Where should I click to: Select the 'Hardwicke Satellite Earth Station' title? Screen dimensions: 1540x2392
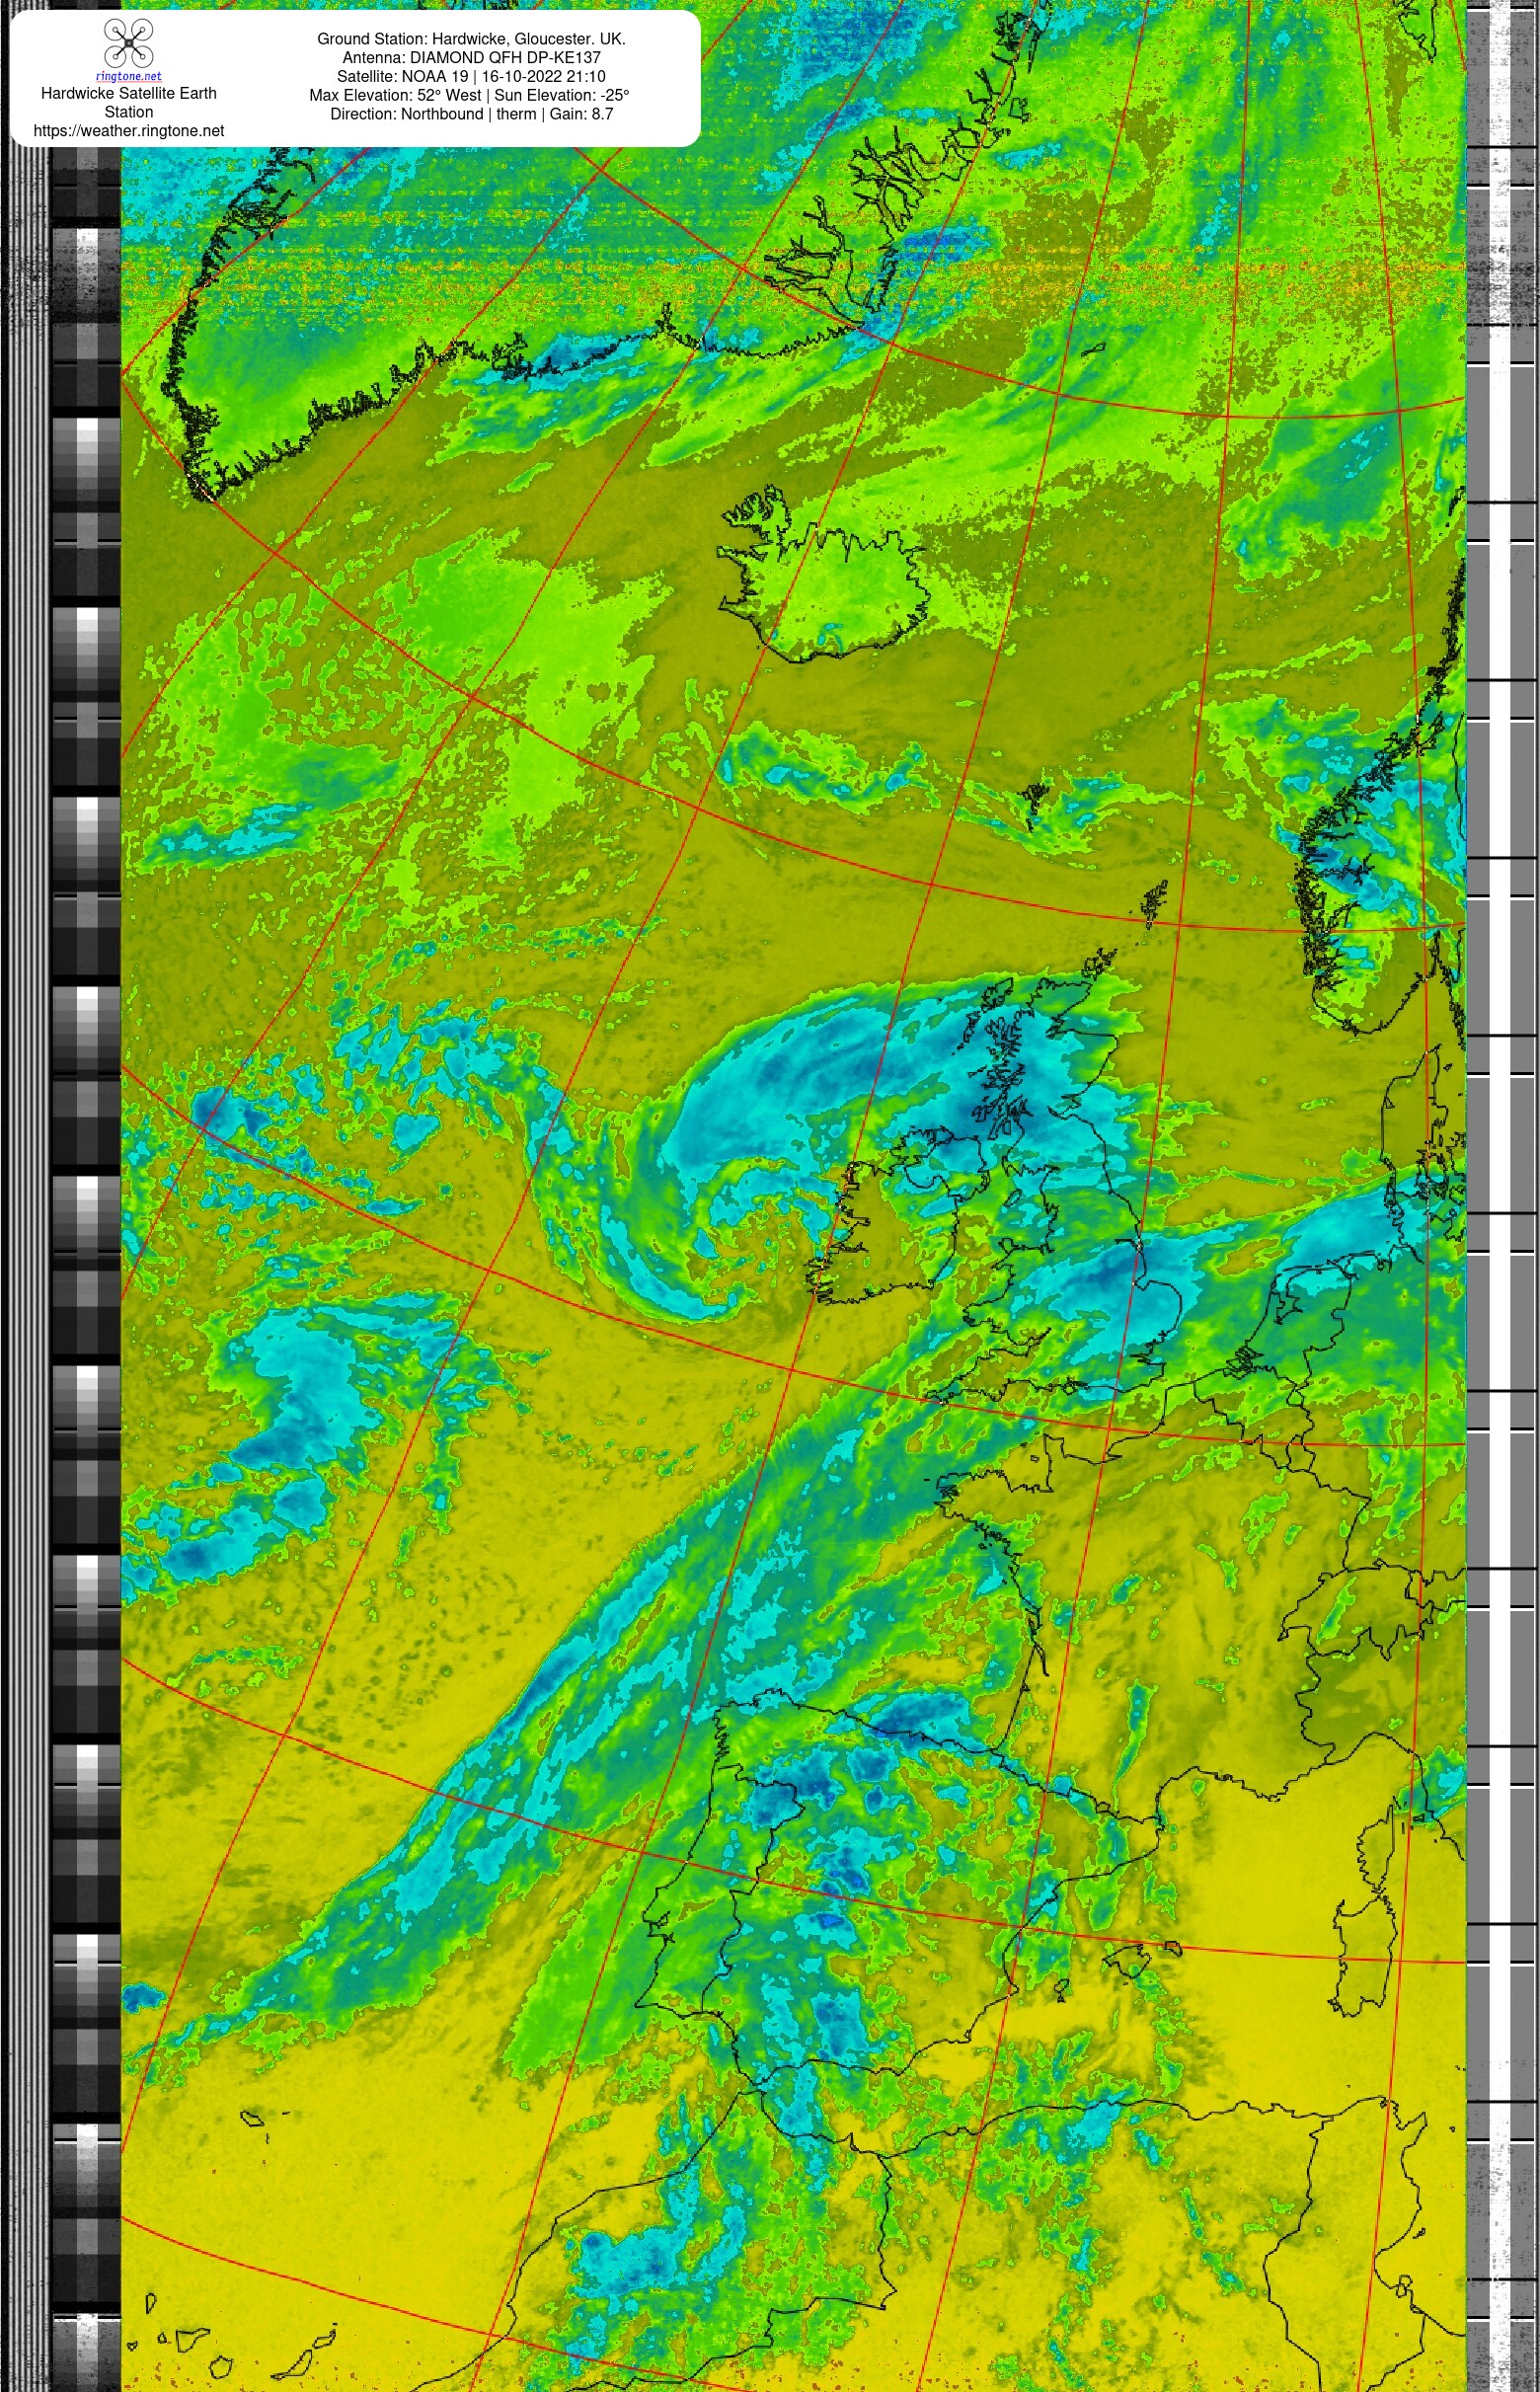click(x=129, y=102)
